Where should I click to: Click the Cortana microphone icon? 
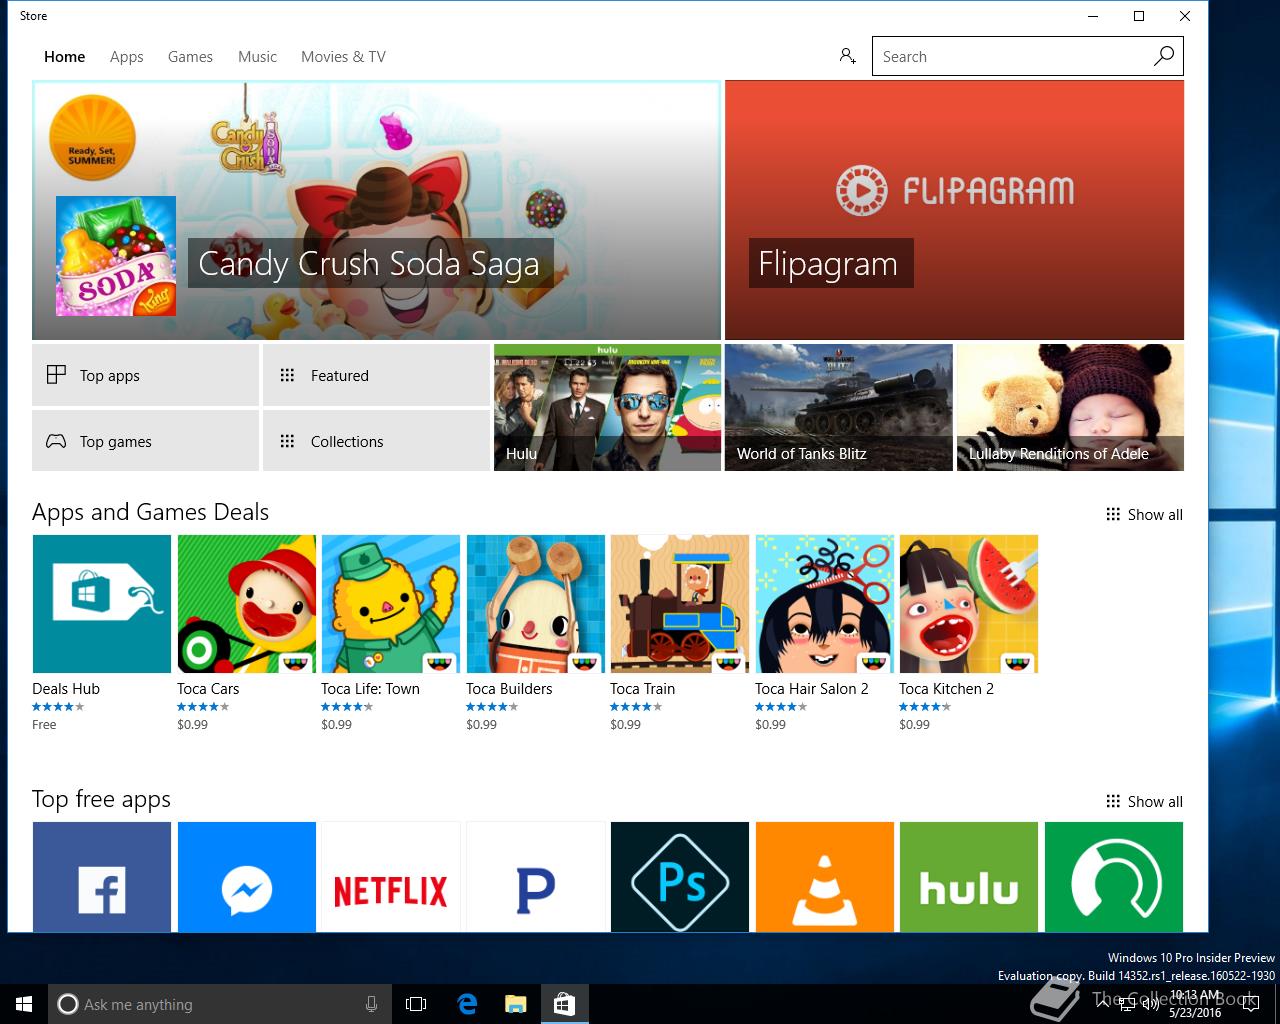(x=371, y=1004)
